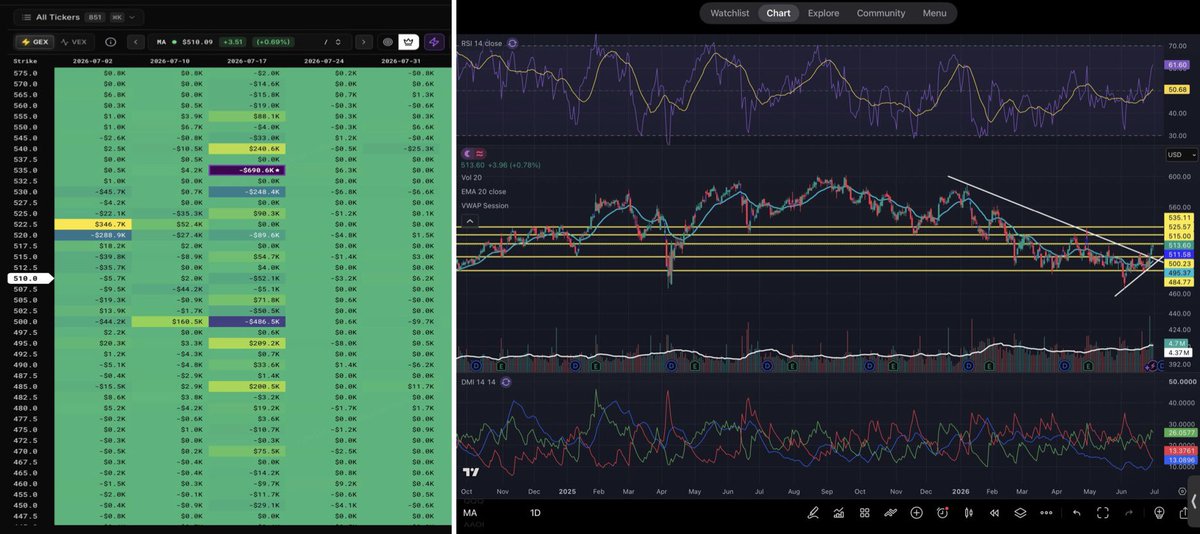Open the alarm clock alerts icon

(942, 513)
